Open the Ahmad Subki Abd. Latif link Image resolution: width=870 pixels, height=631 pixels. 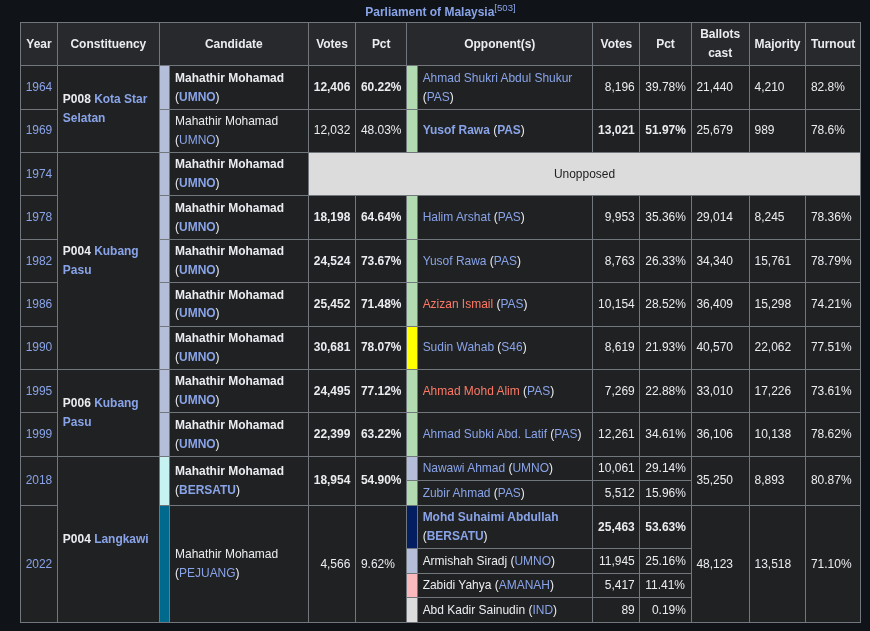pos(484,434)
